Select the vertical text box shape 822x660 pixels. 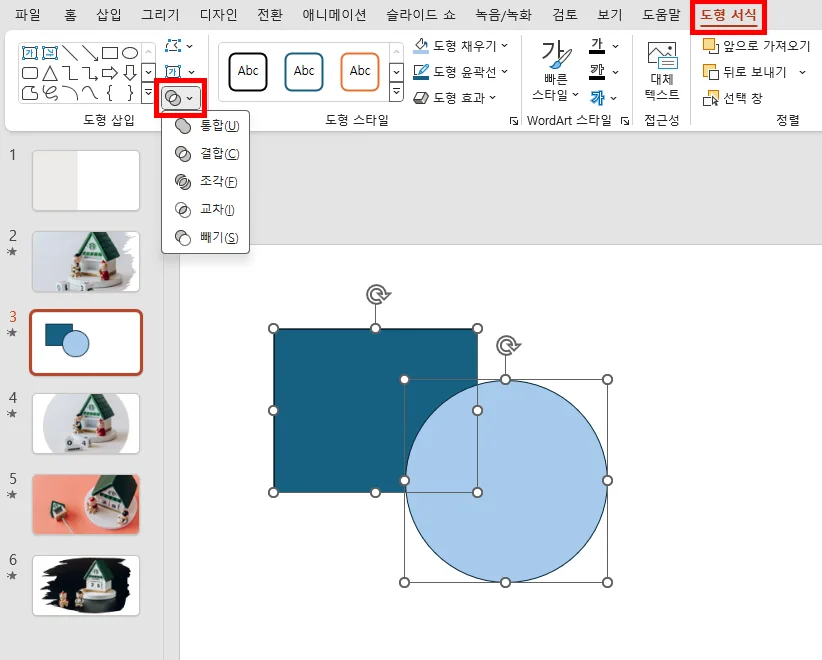click(x=50, y=53)
